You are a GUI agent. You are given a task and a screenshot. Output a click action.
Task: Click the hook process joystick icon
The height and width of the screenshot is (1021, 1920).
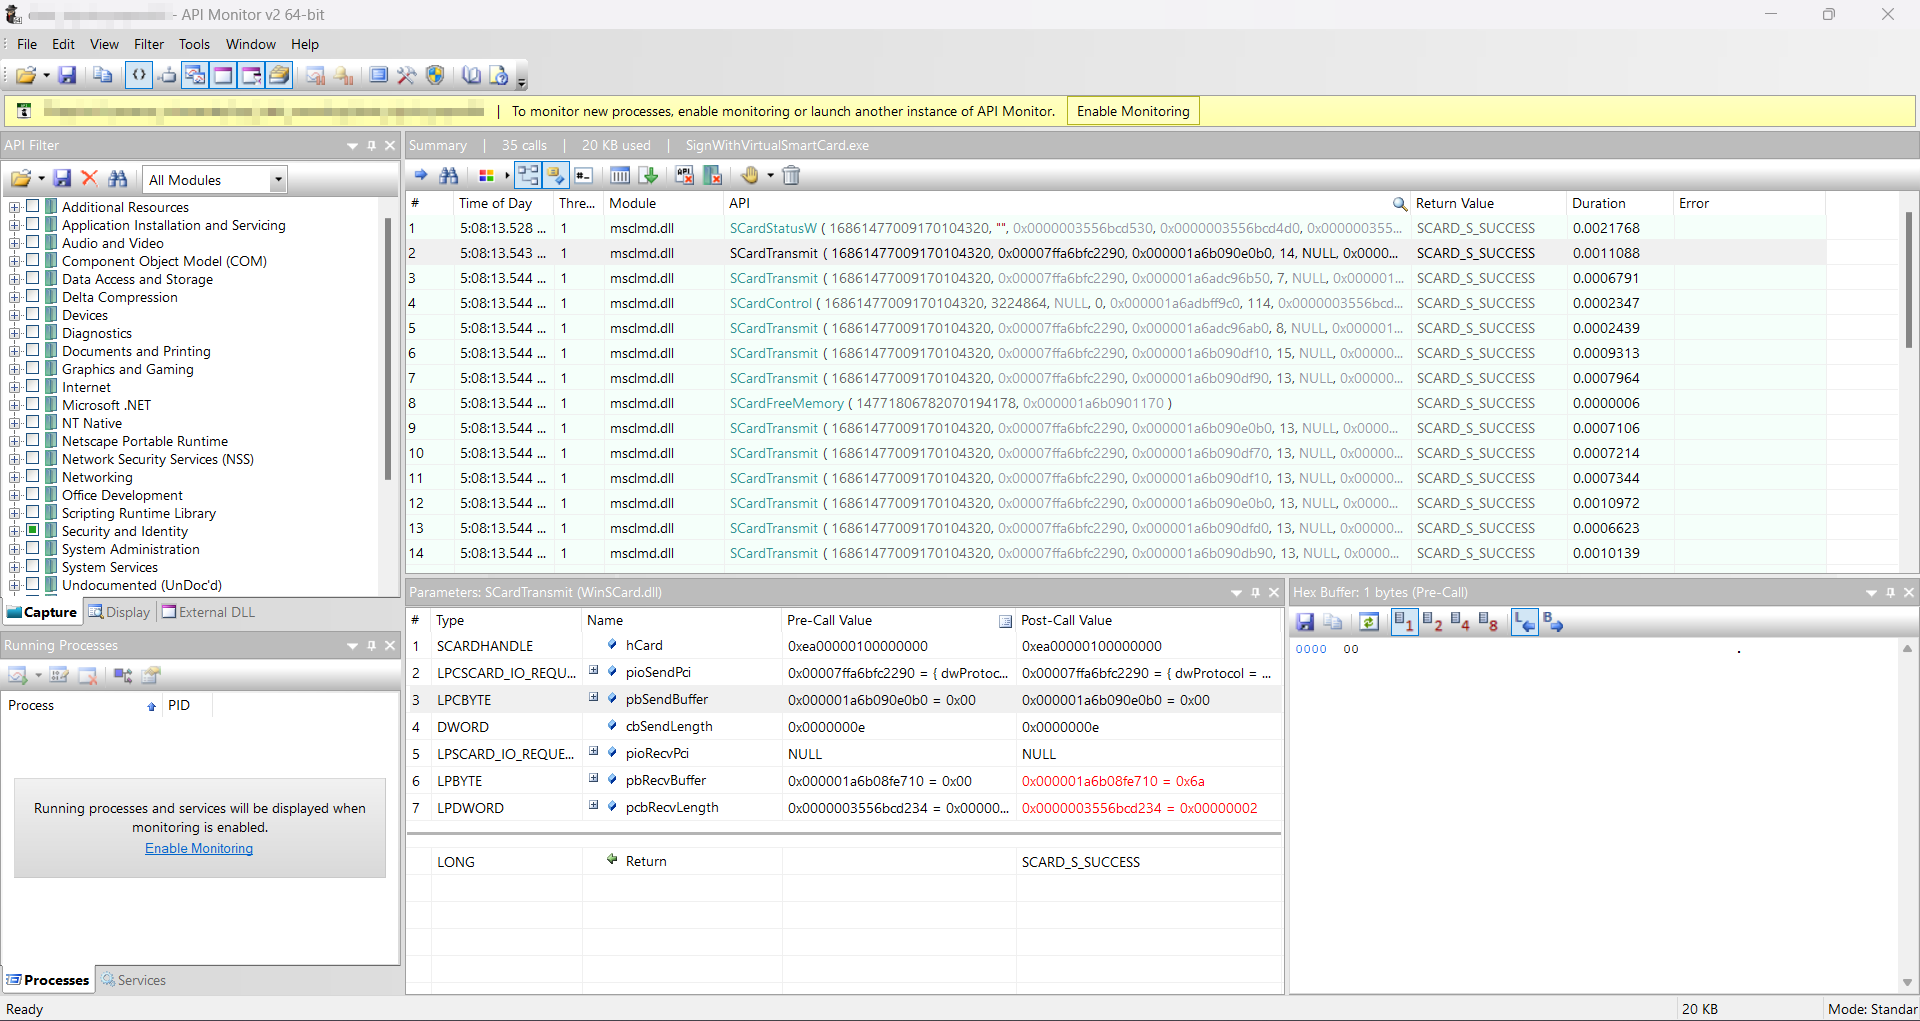tap(168, 75)
